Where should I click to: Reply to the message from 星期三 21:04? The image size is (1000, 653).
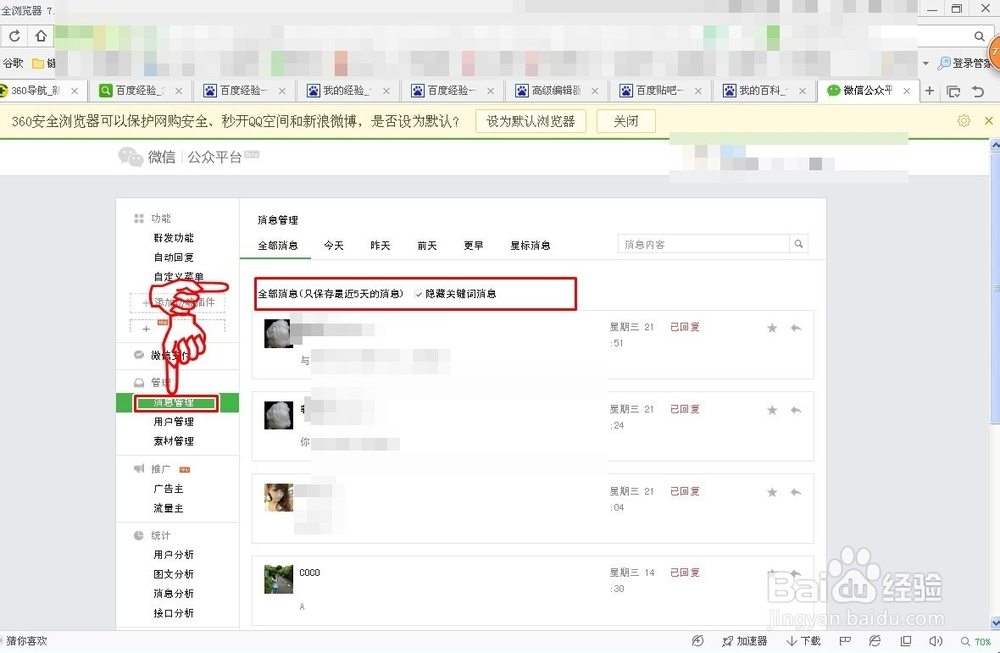coord(795,492)
